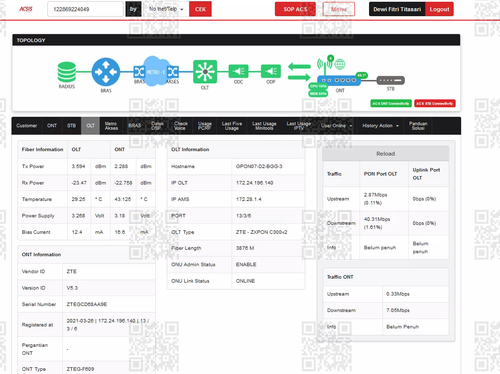This screenshot has height=374, width=500.
Task: Open the Panduan Solusi tab
Action: (418, 126)
